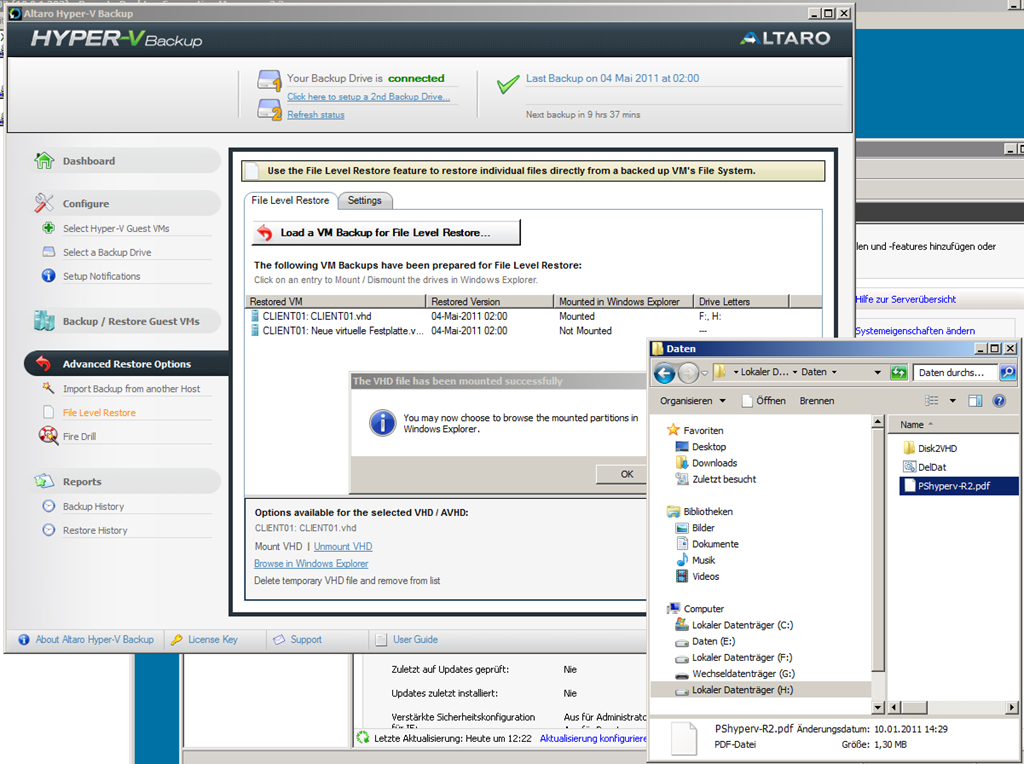Click the Explorer search magnifier icon
Image resolution: width=1024 pixels, height=764 pixels.
tap(1008, 373)
